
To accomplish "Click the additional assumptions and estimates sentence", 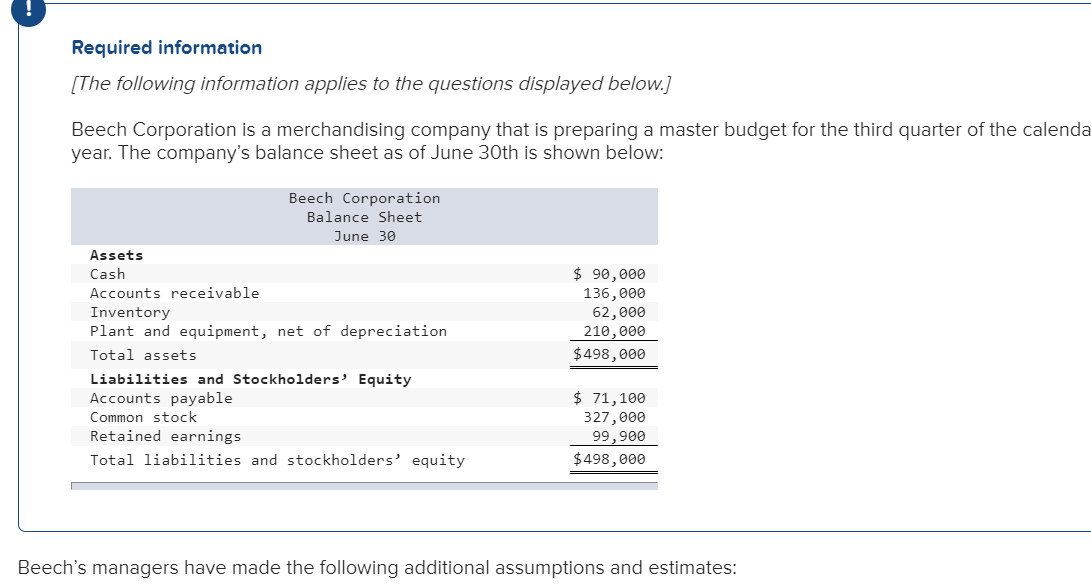I will (377, 568).
